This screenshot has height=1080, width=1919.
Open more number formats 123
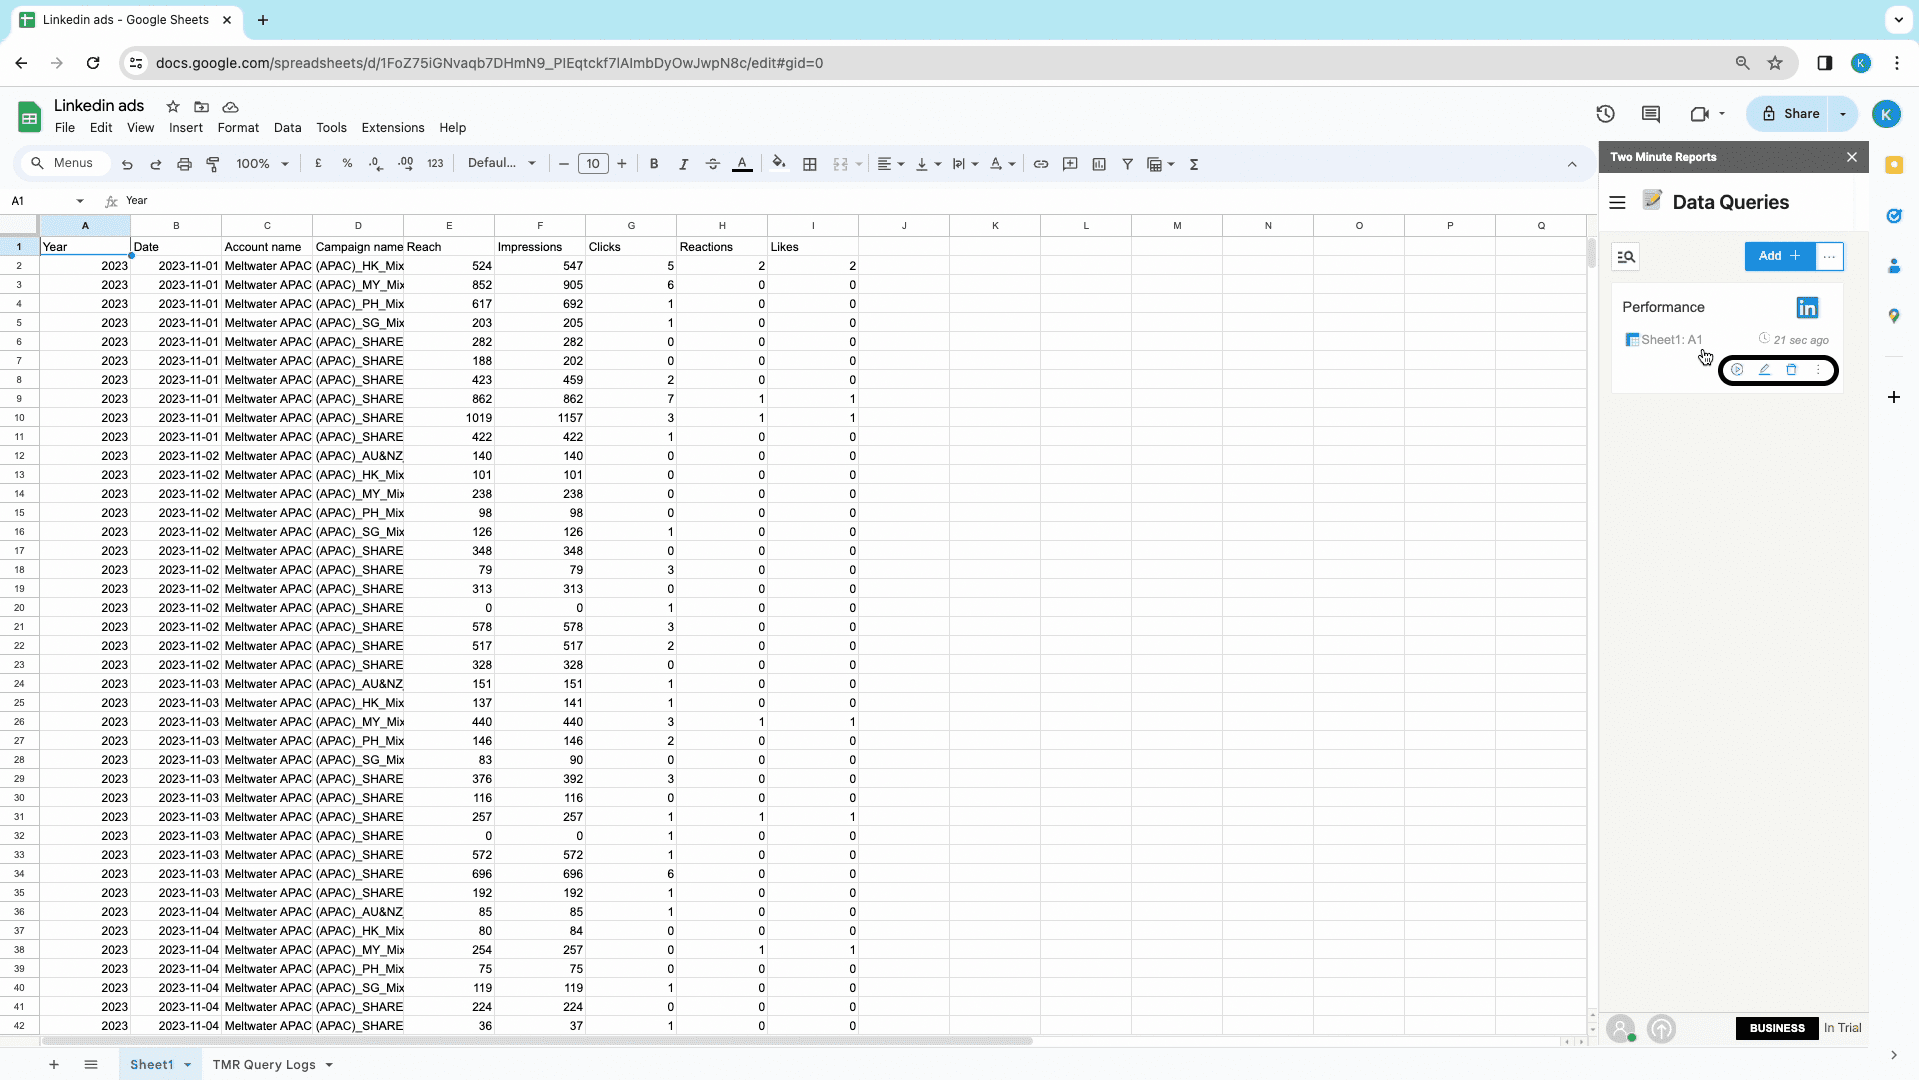435,163
